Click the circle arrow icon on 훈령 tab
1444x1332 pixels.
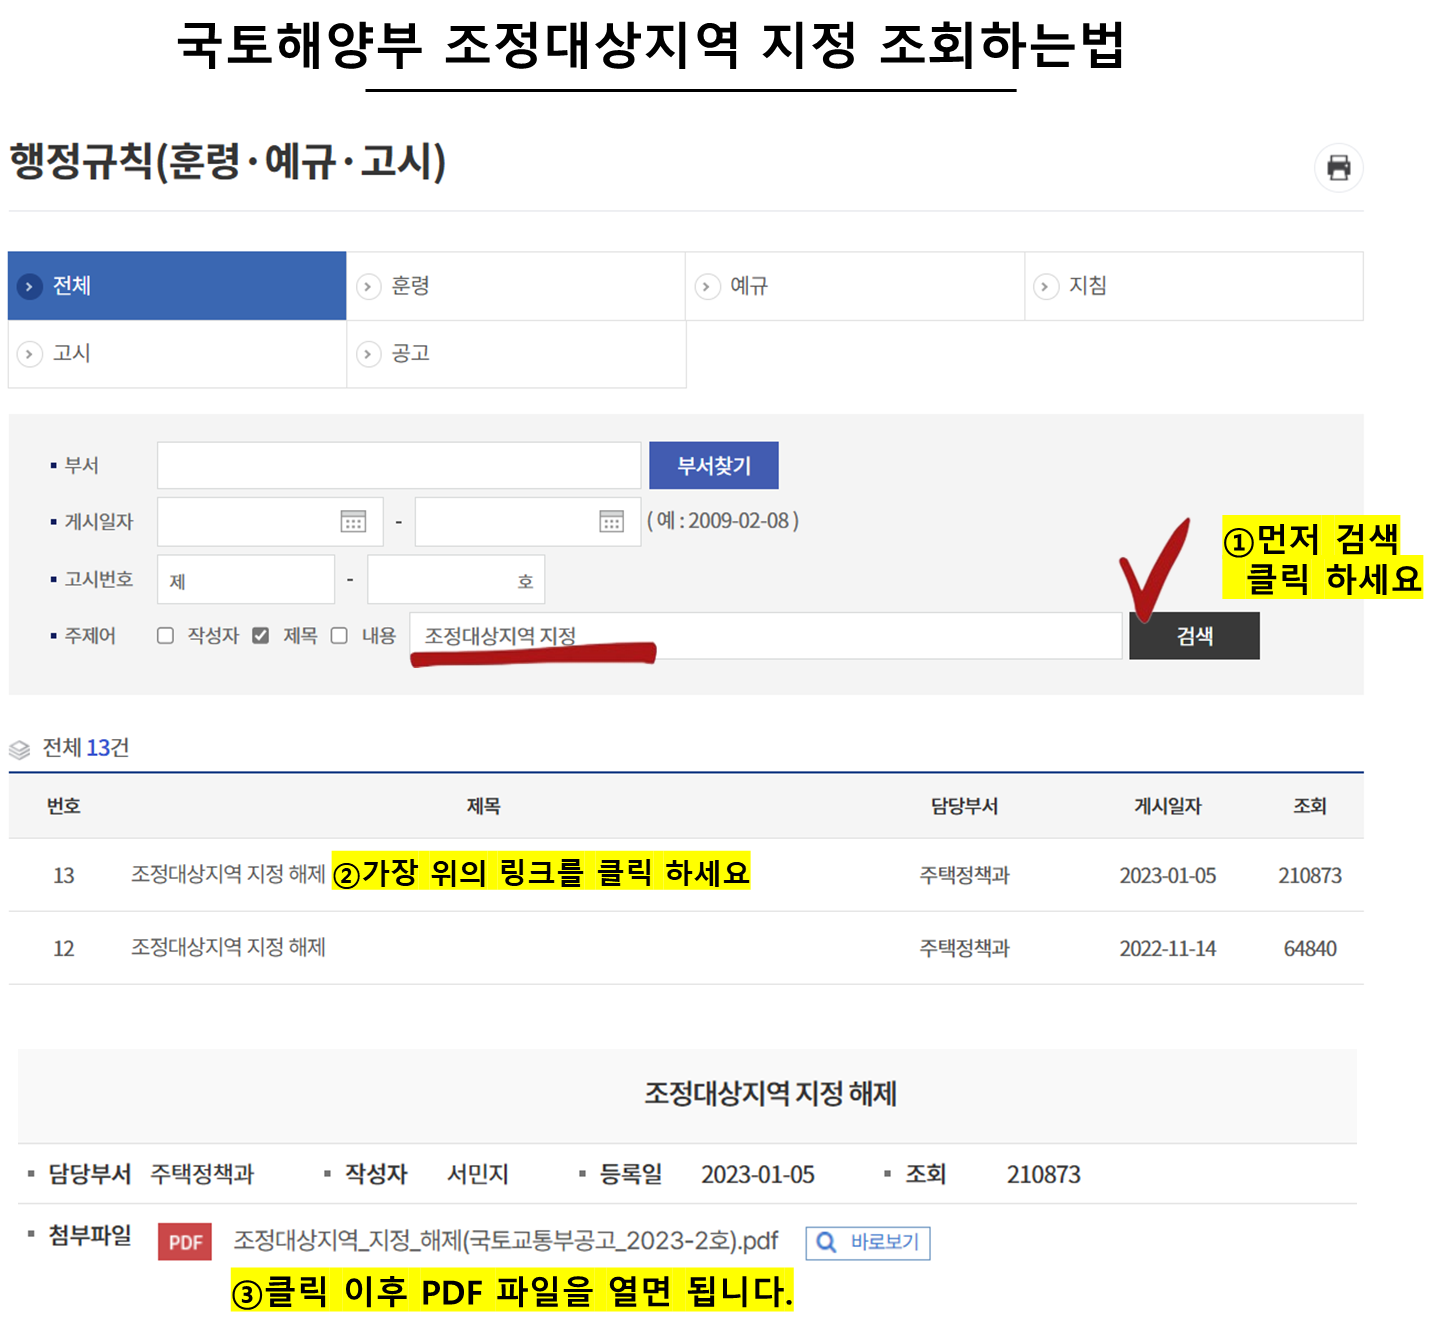coord(369,286)
